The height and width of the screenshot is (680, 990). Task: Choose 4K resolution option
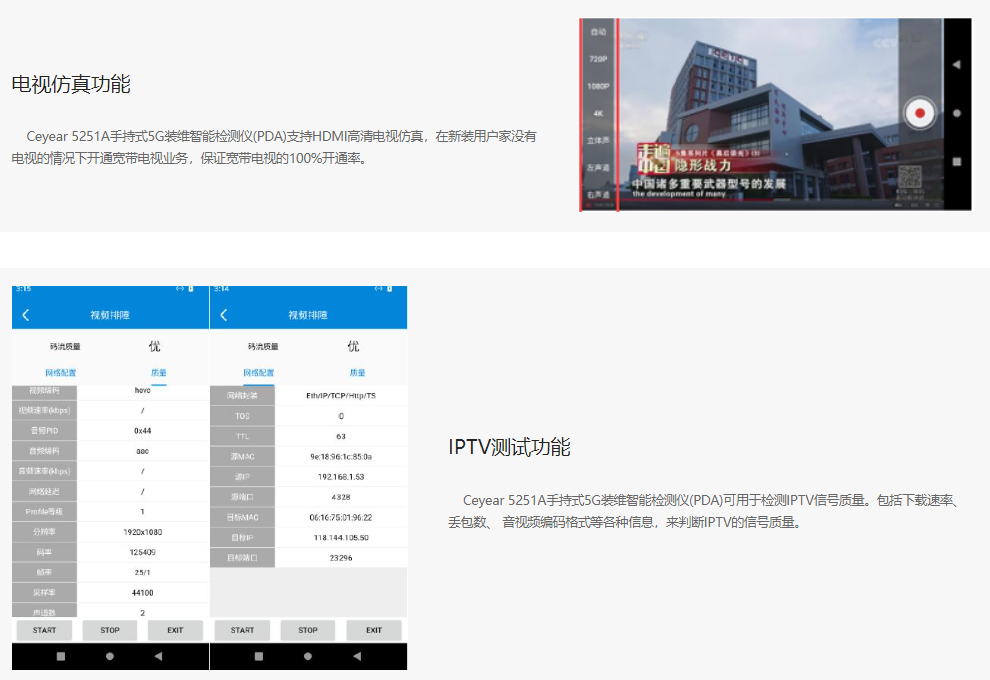[598, 113]
